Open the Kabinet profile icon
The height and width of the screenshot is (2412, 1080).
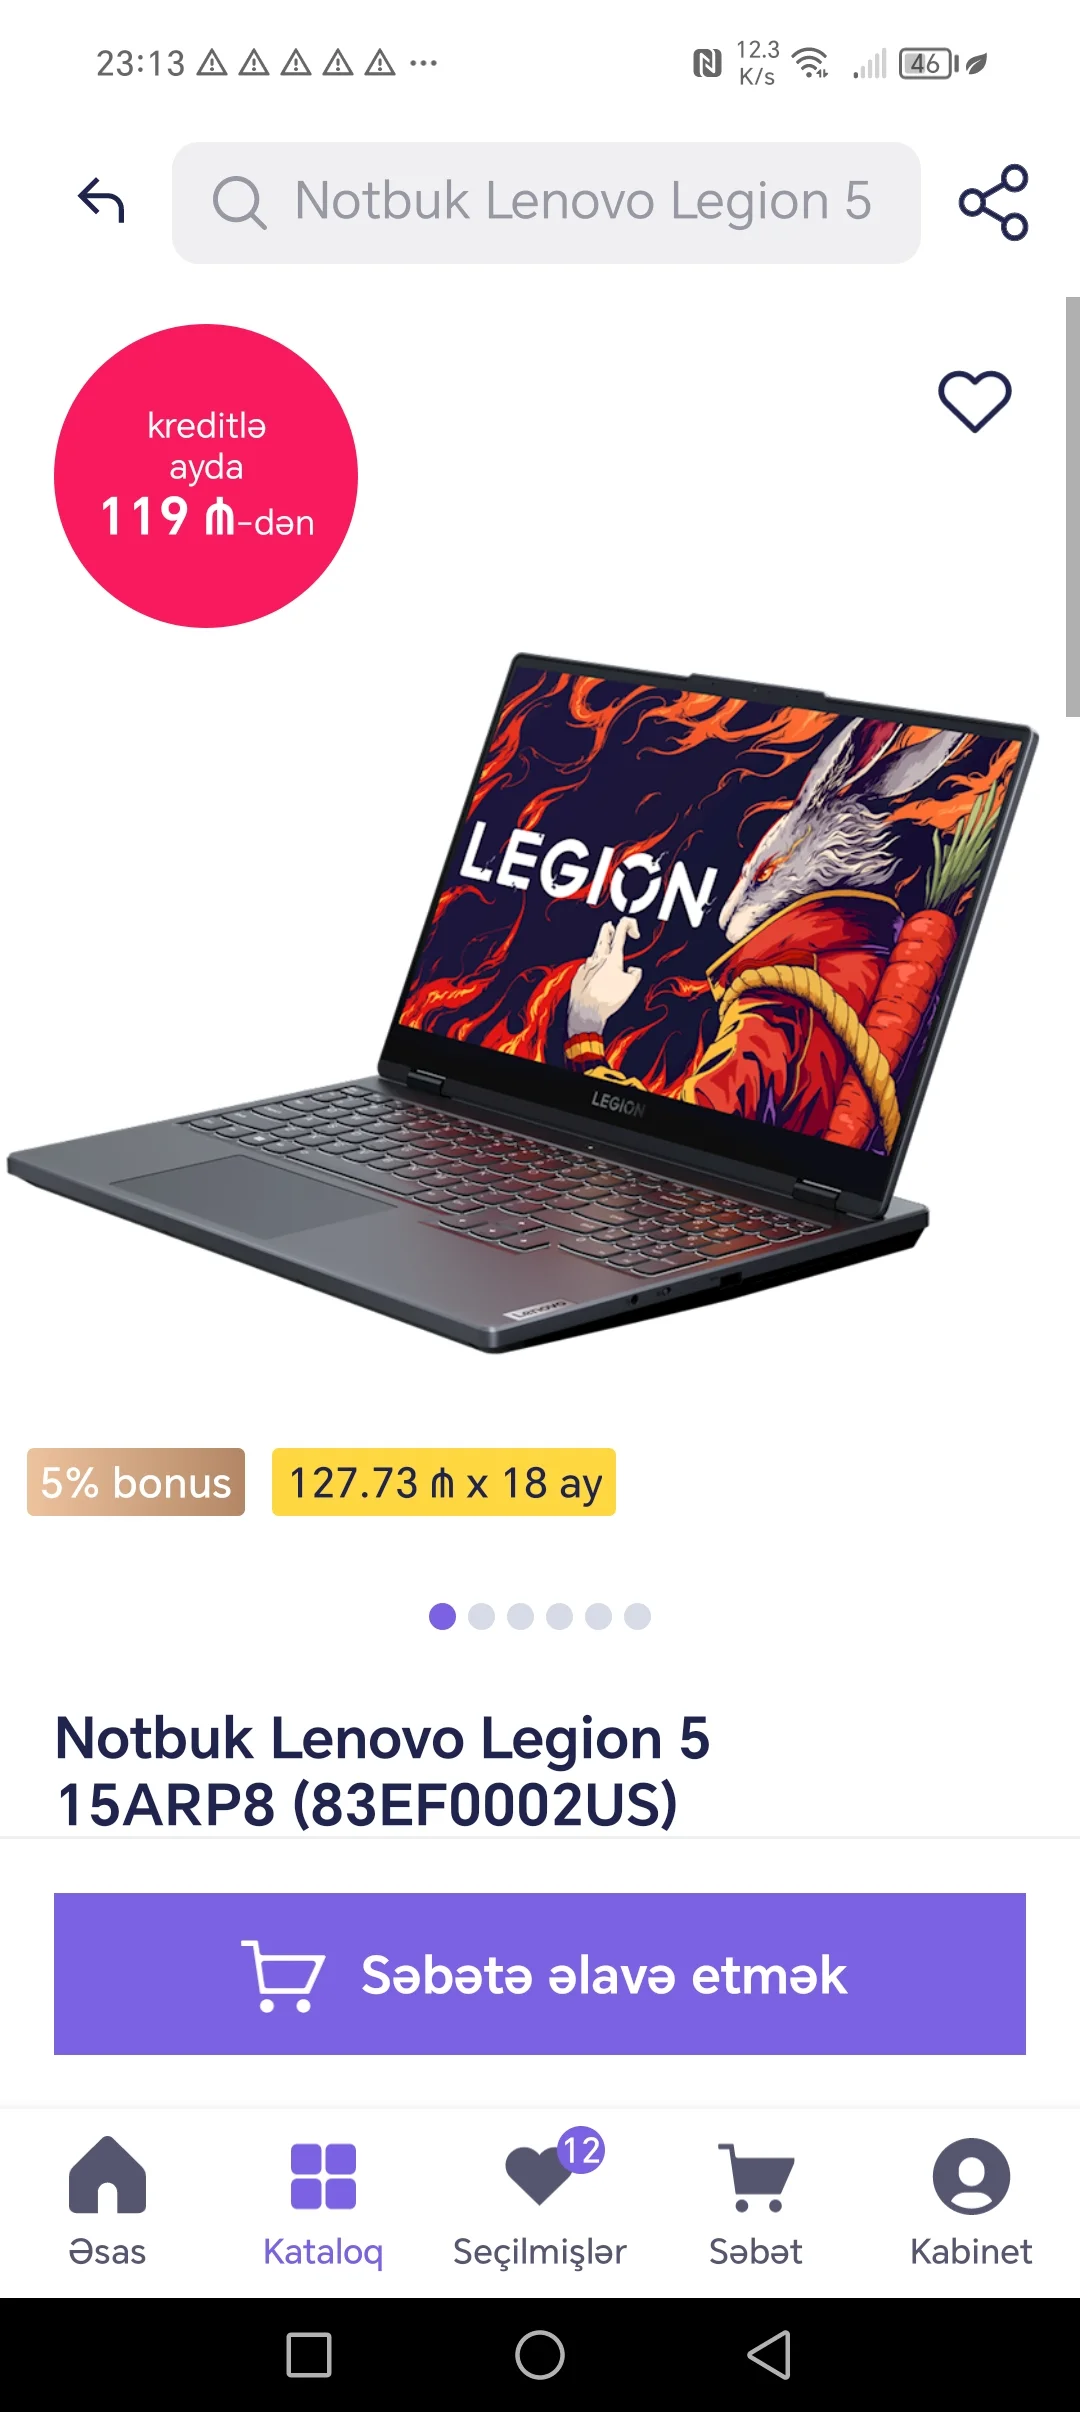(x=971, y=2202)
